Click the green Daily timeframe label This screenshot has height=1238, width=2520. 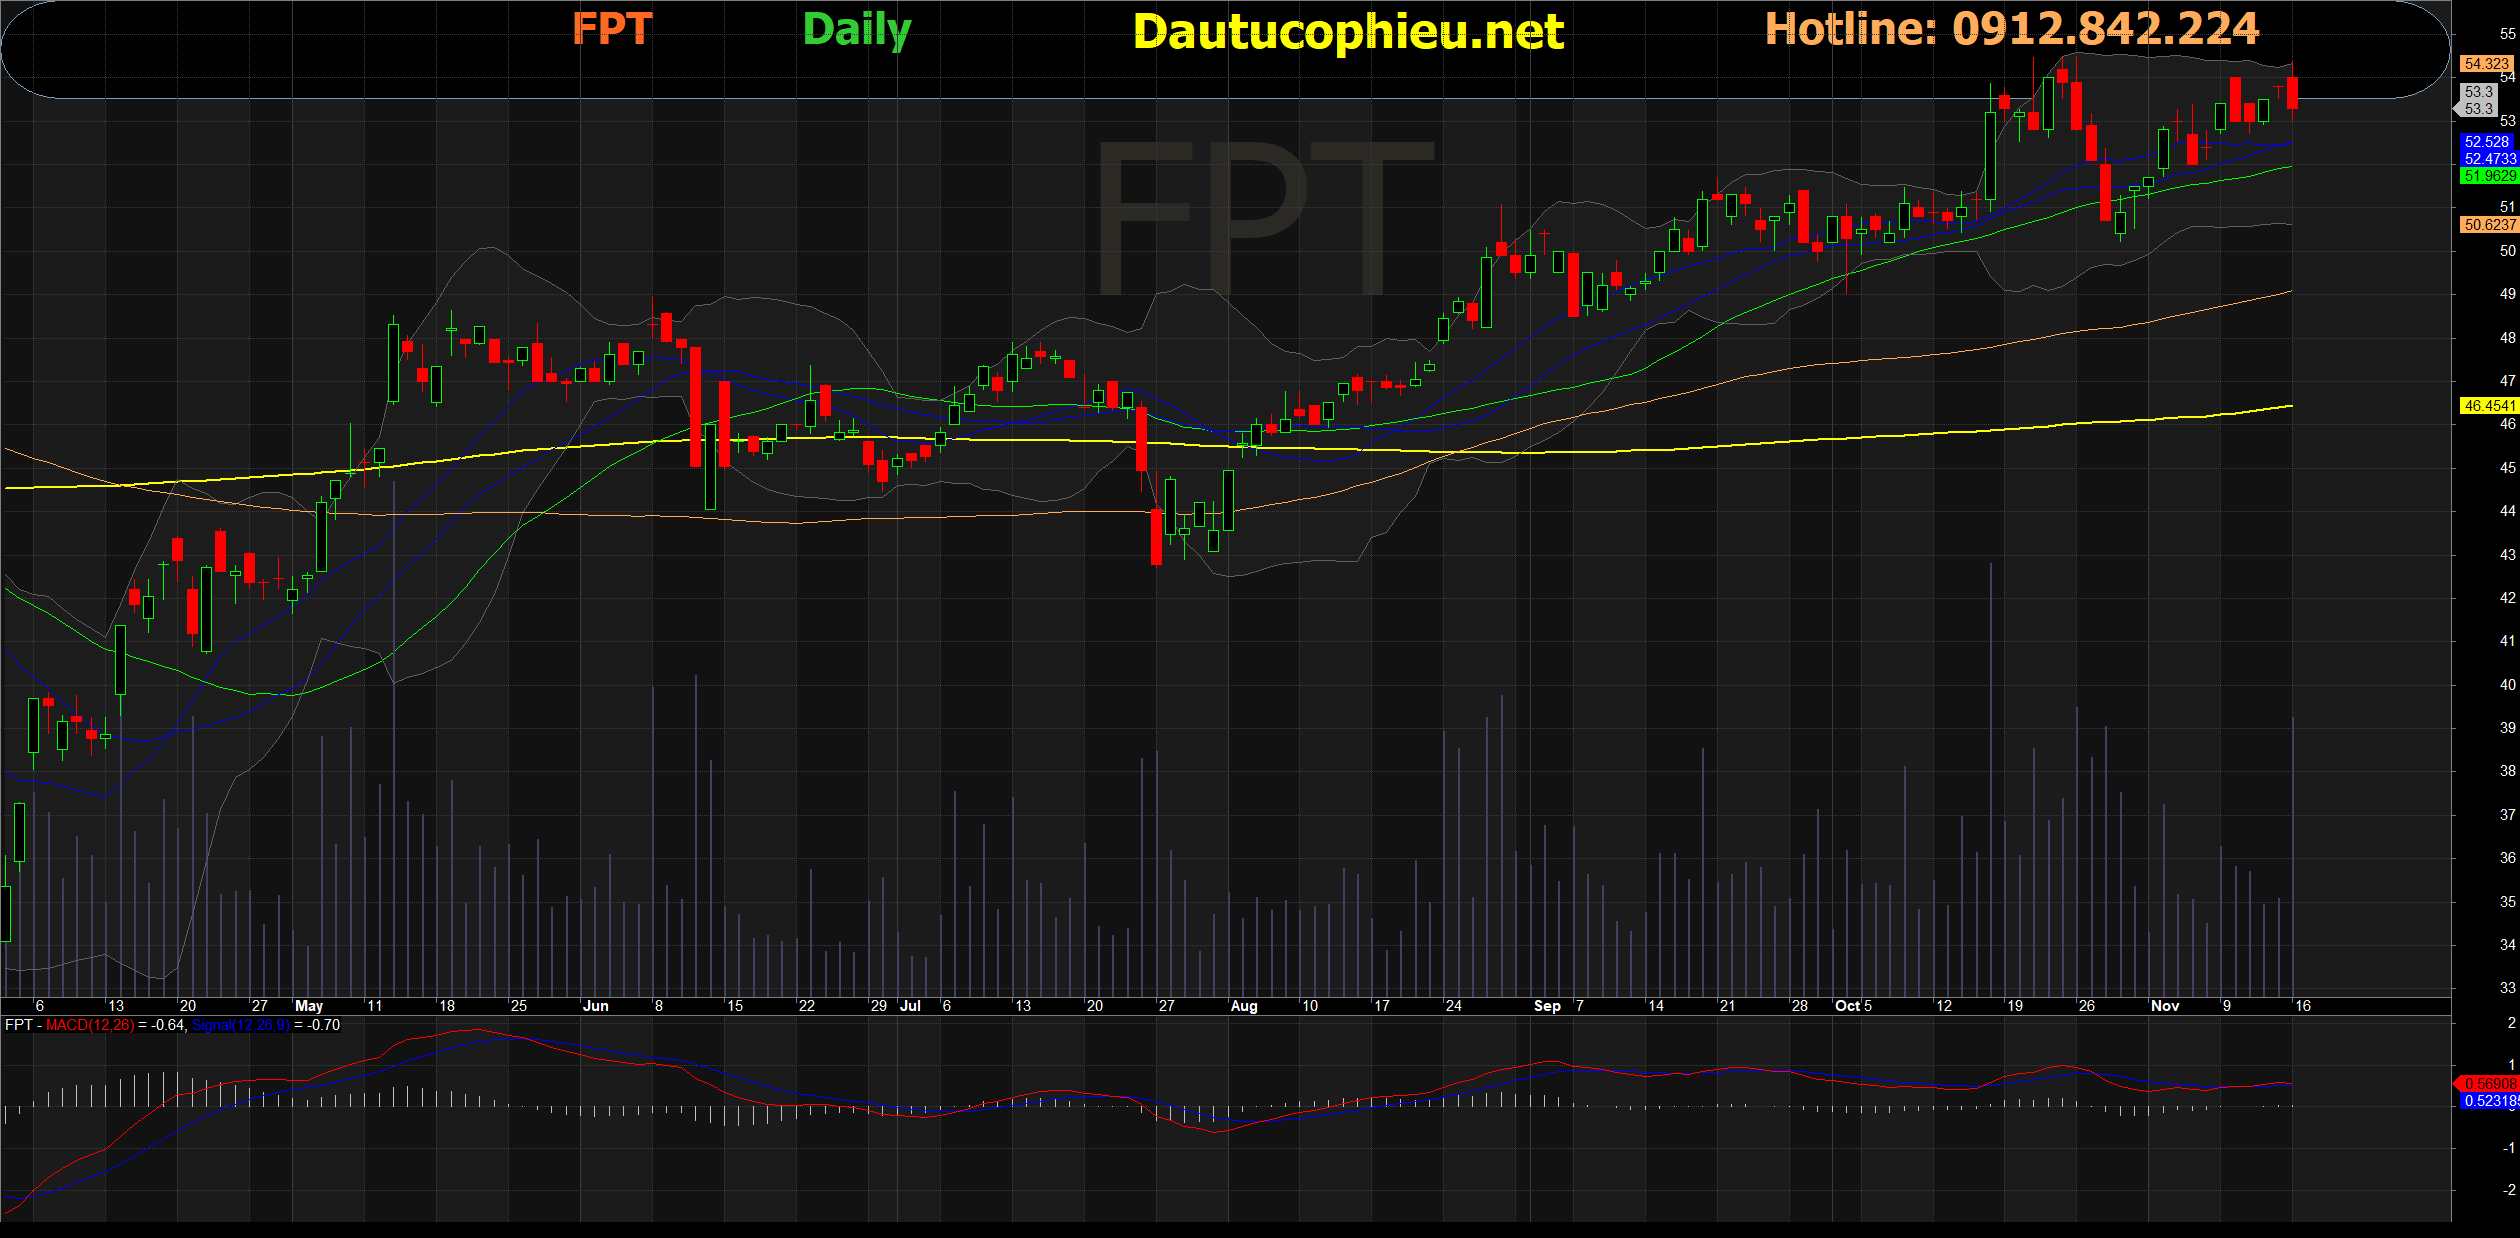coord(857,30)
